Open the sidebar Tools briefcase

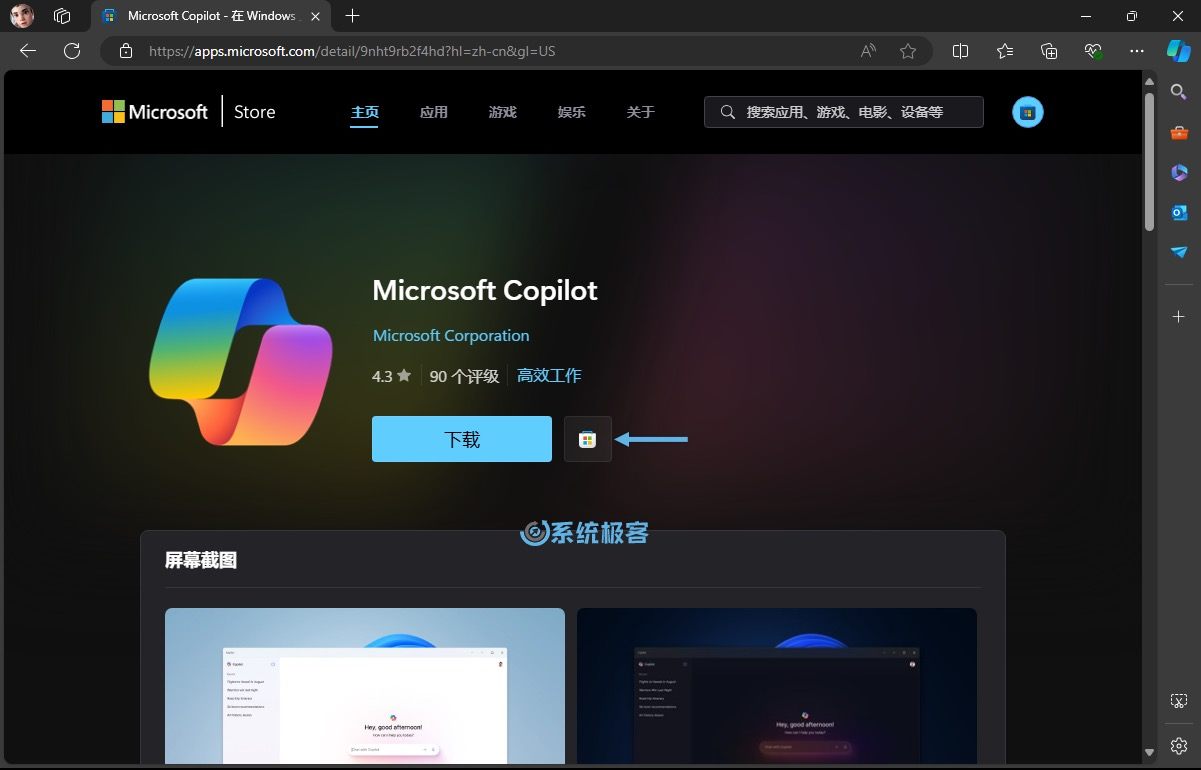pyautogui.click(x=1179, y=132)
